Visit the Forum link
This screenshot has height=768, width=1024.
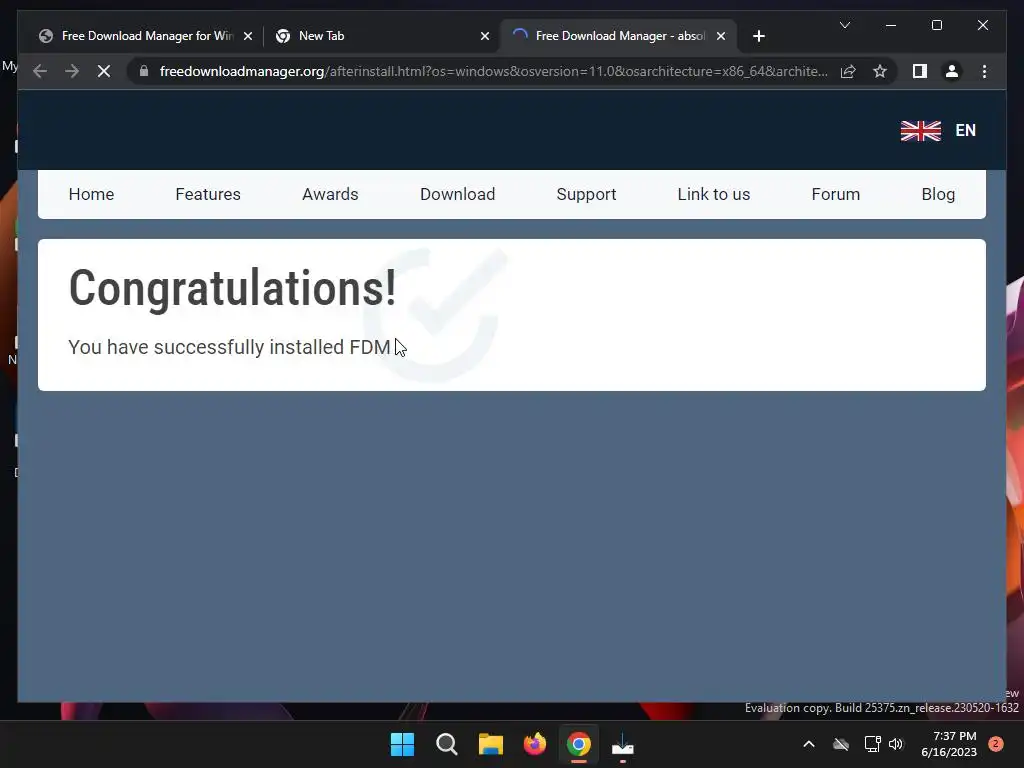835,194
